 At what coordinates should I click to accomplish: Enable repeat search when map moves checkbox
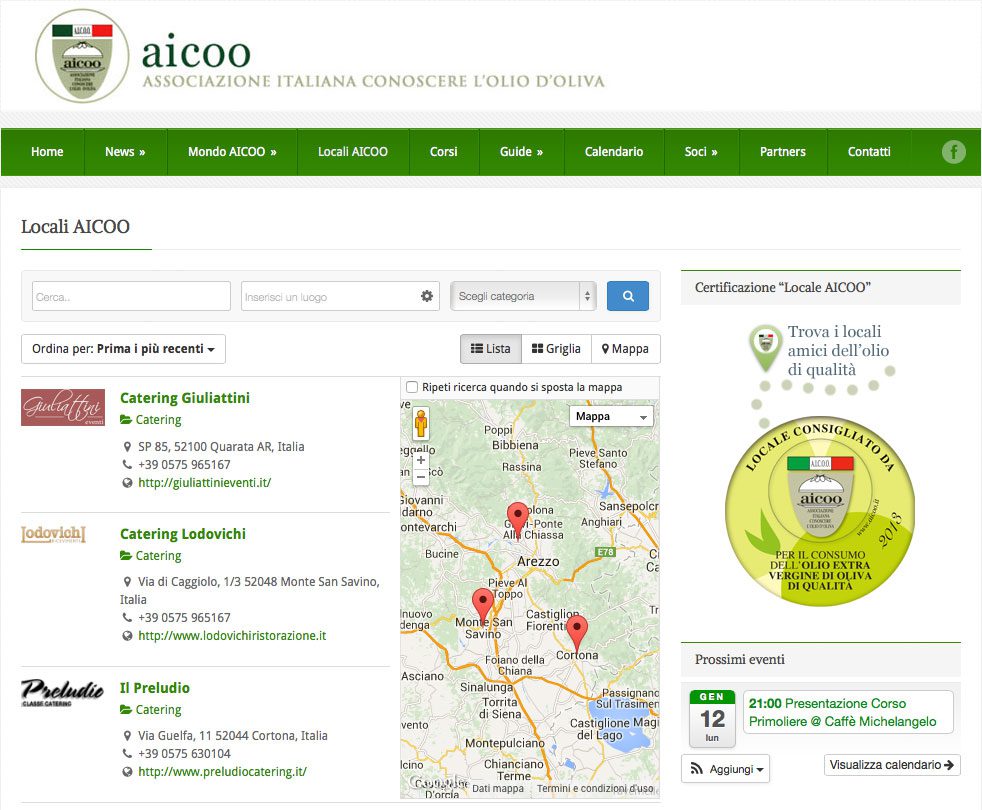point(412,387)
